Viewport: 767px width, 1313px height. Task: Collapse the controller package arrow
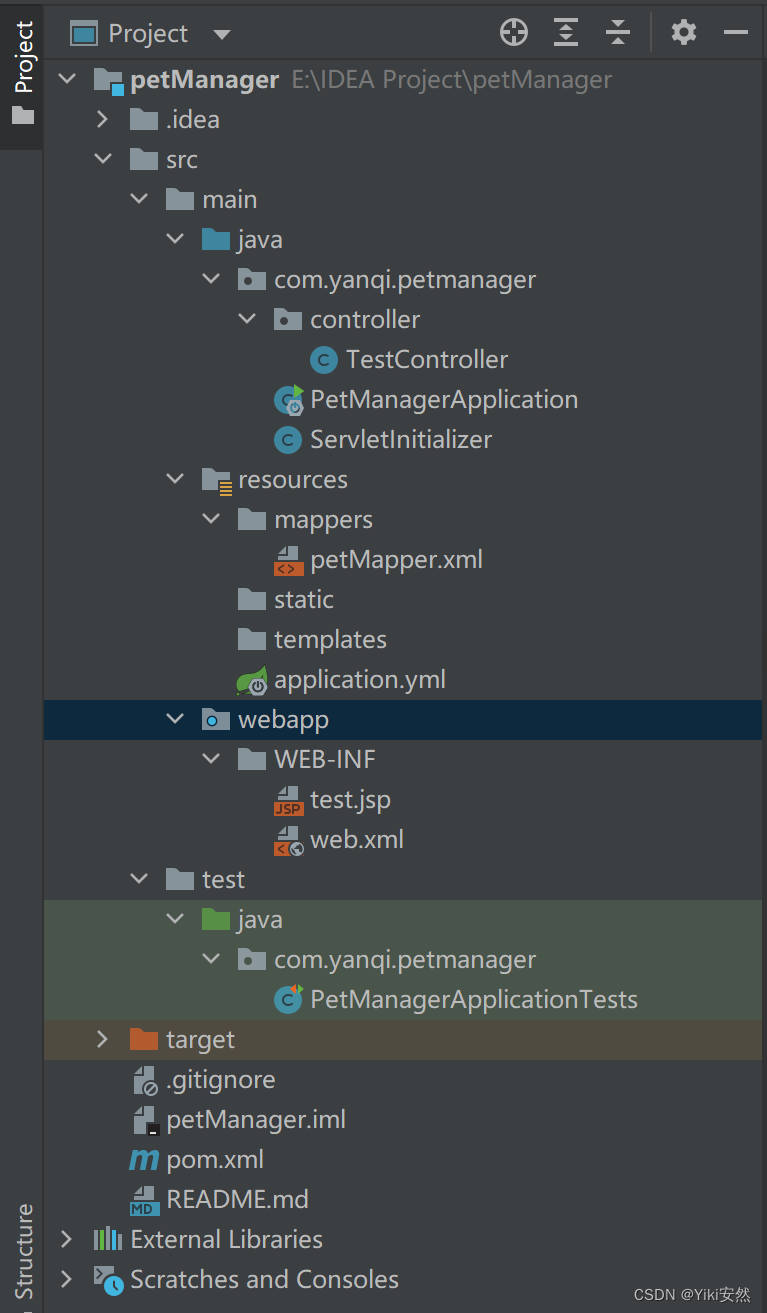[x=247, y=319]
